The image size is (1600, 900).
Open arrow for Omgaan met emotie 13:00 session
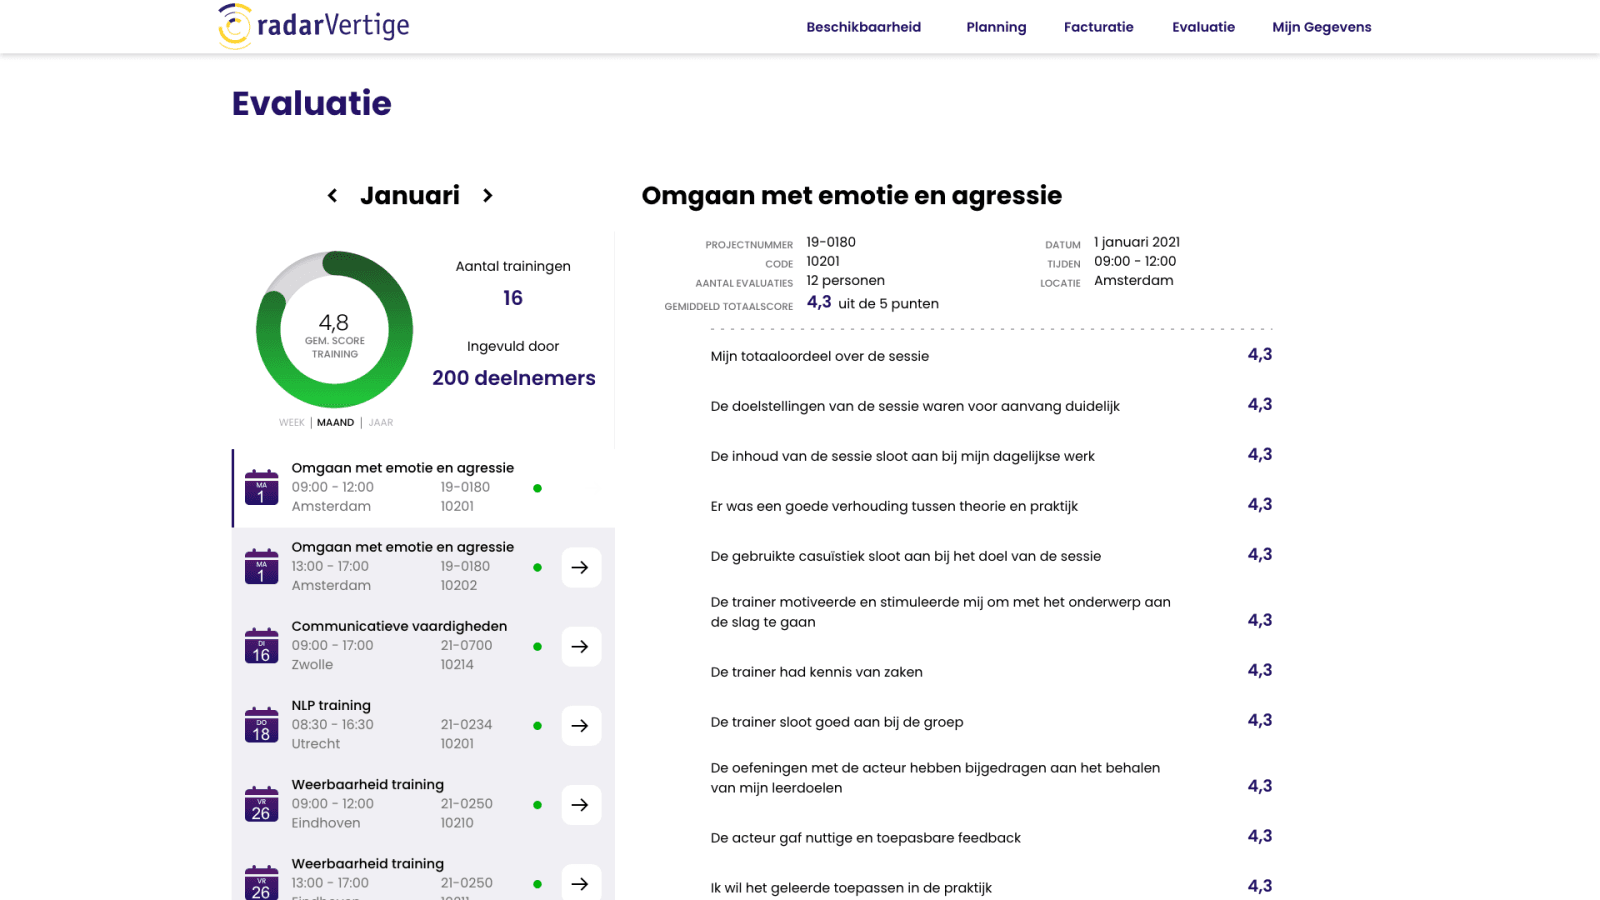click(580, 567)
